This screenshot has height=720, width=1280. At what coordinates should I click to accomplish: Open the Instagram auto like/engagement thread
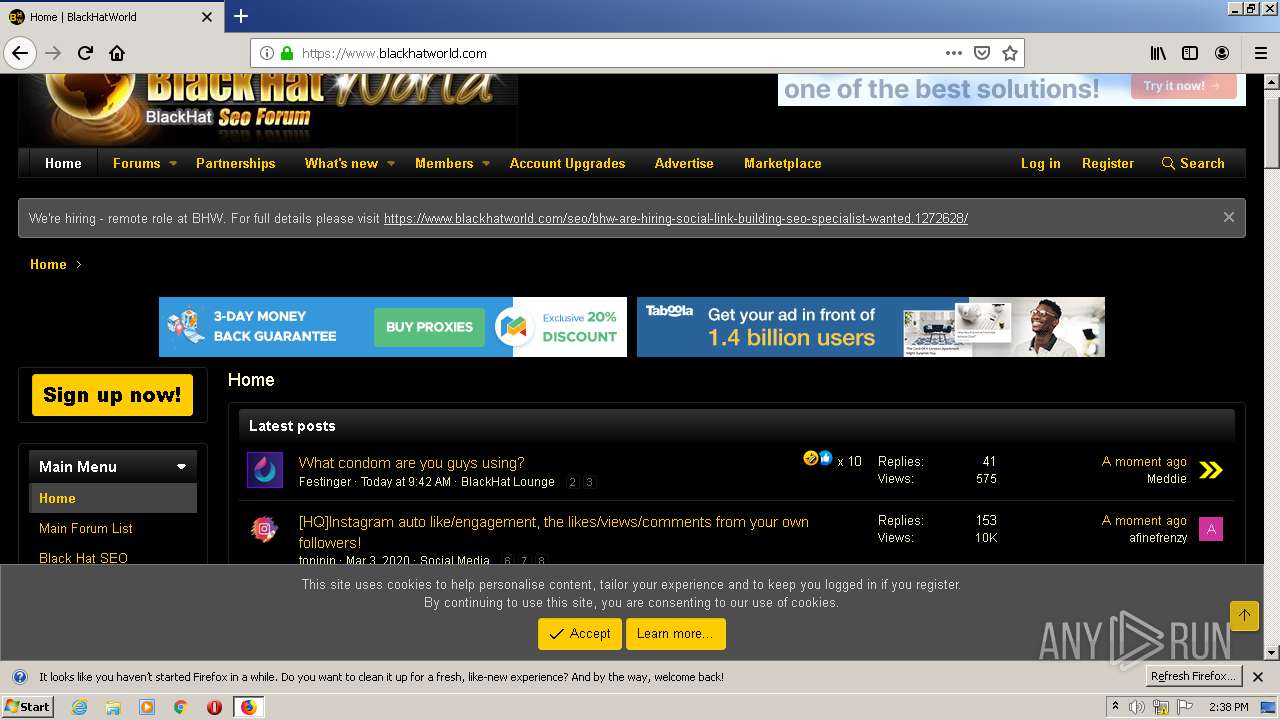pos(554,532)
